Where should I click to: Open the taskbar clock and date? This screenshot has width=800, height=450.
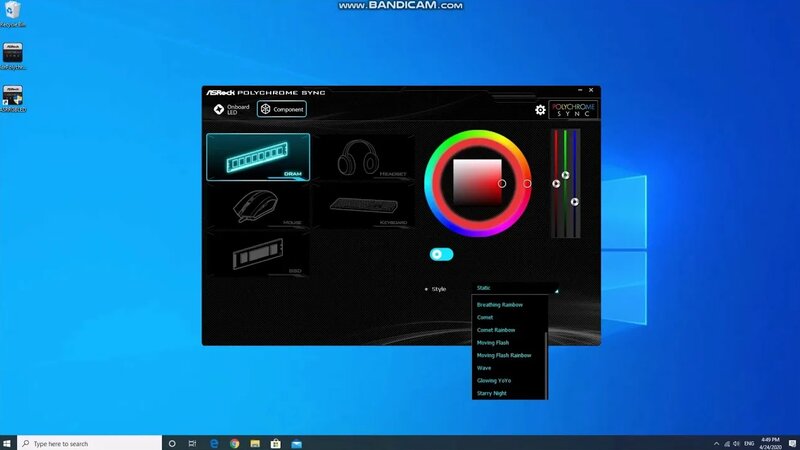pos(770,443)
